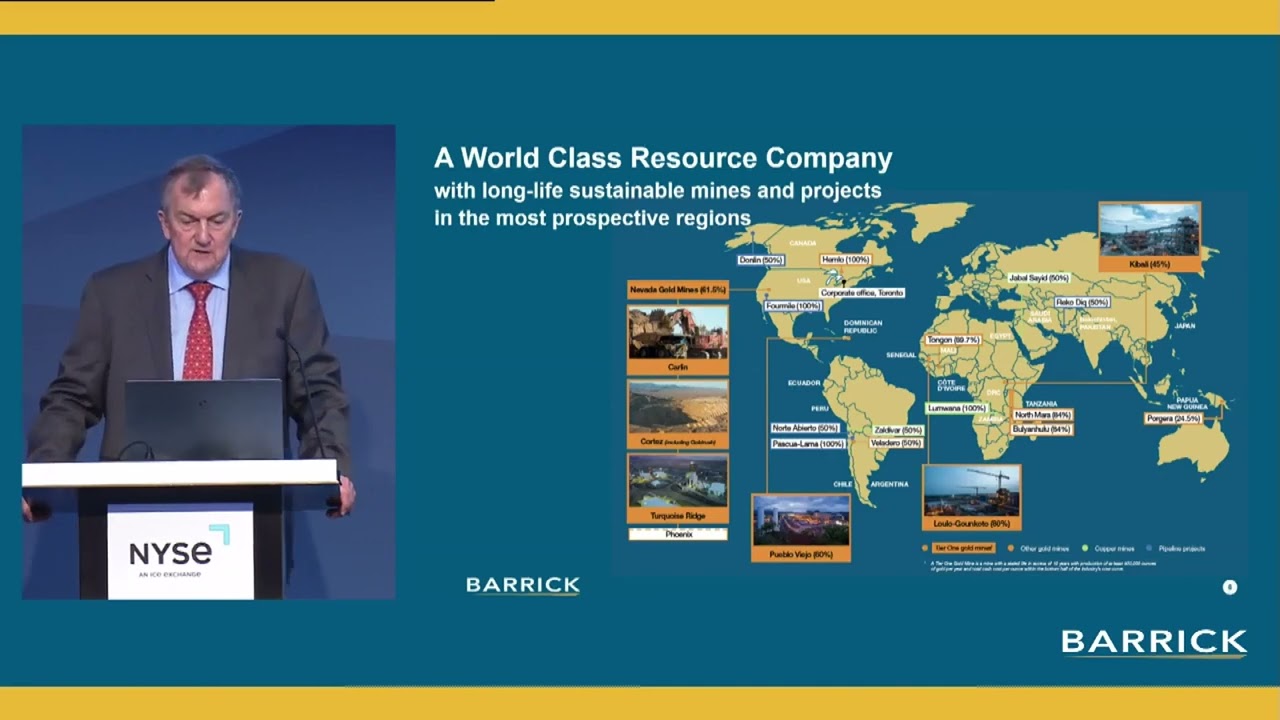This screenshot has width=1280, height=720.
Task: Click the "Carlin" caption
Action: 678,367
